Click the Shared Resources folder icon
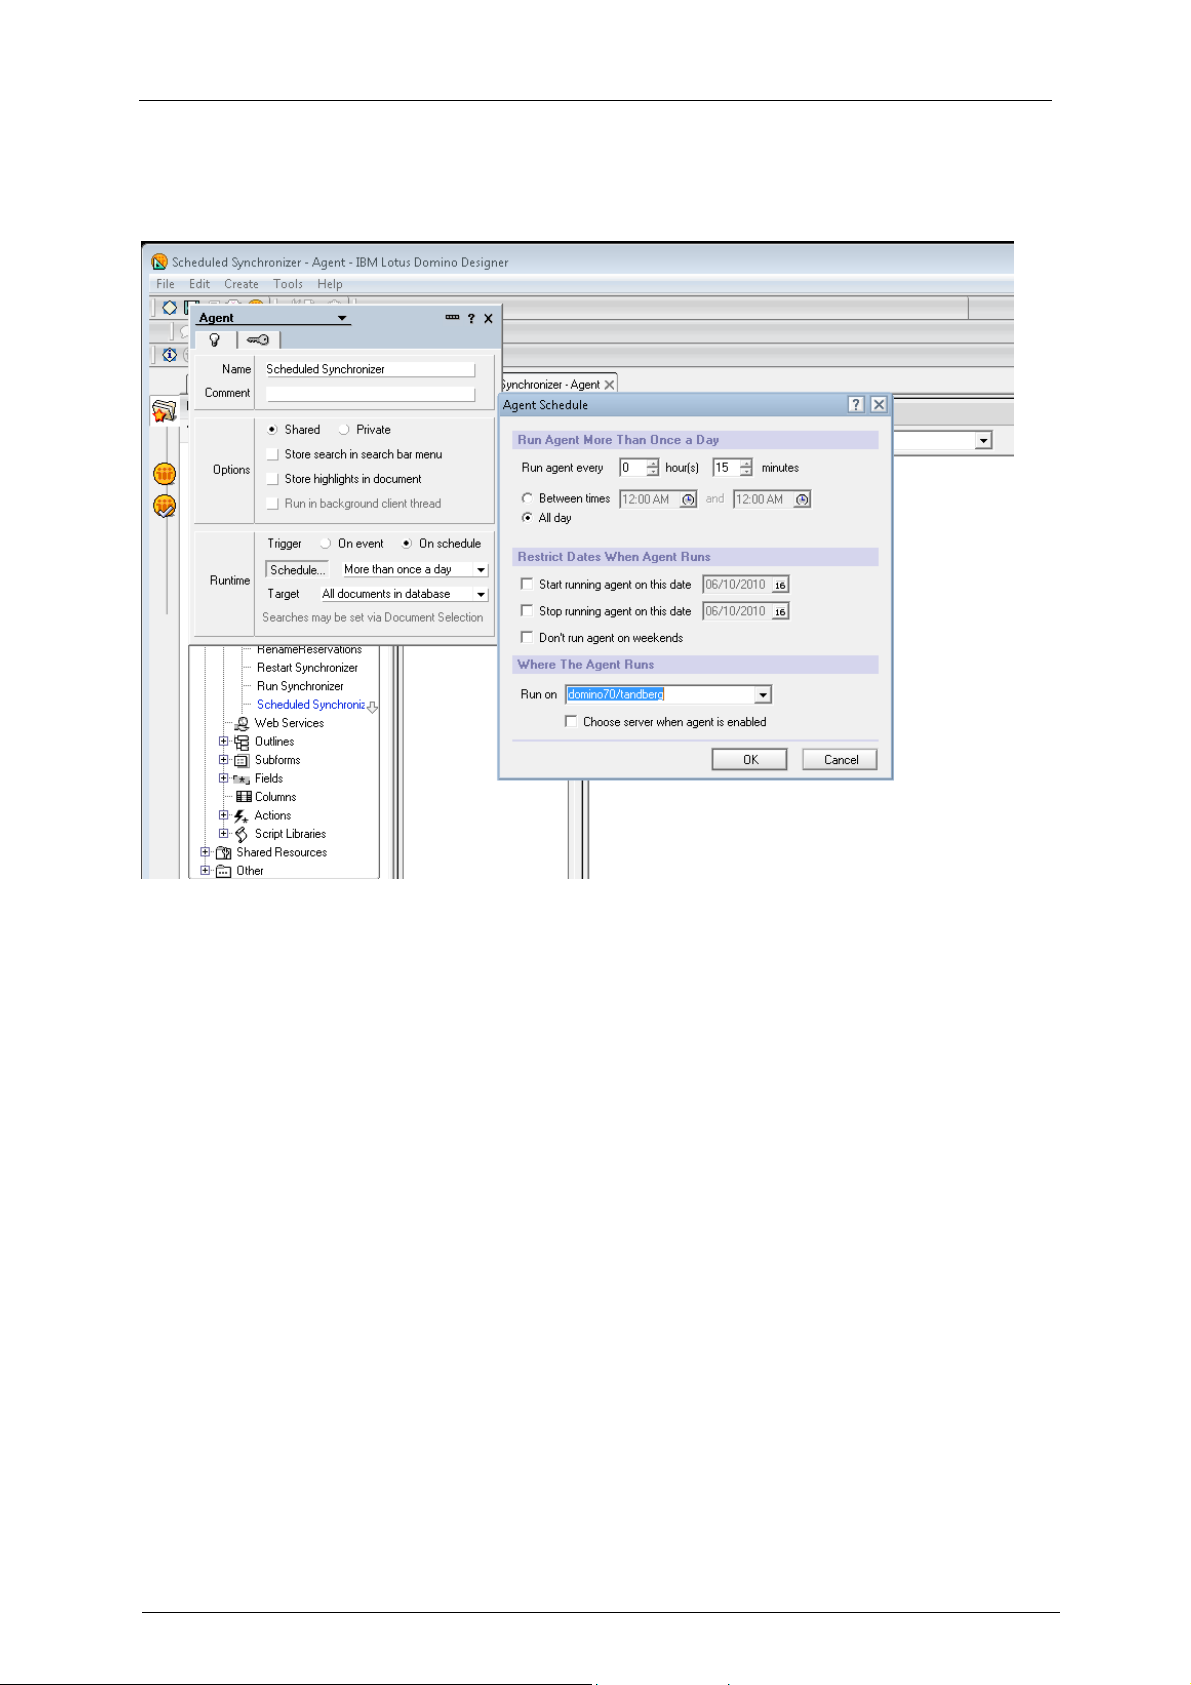Image resolution: width=1191 pixels, height=1685 pixels. (x=224, y=853)
